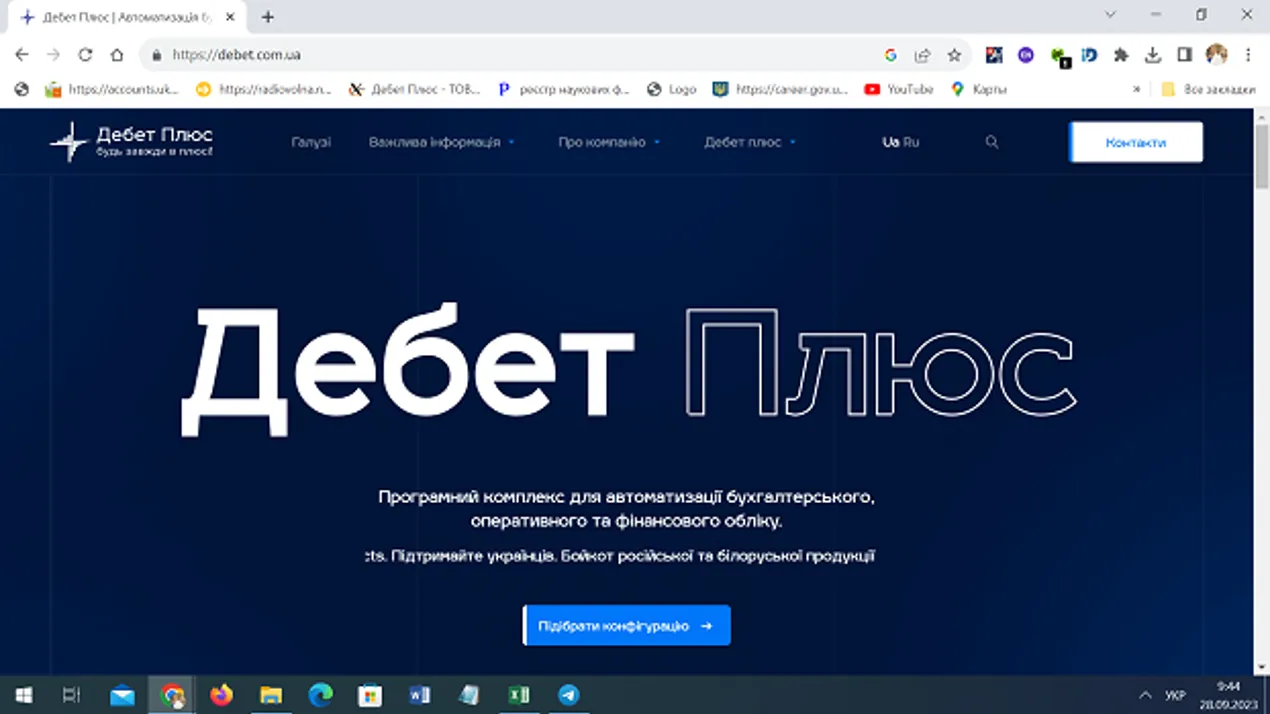Go back to the previous page
Viewport: 1270px width, 714px height.
coord(22,55)
